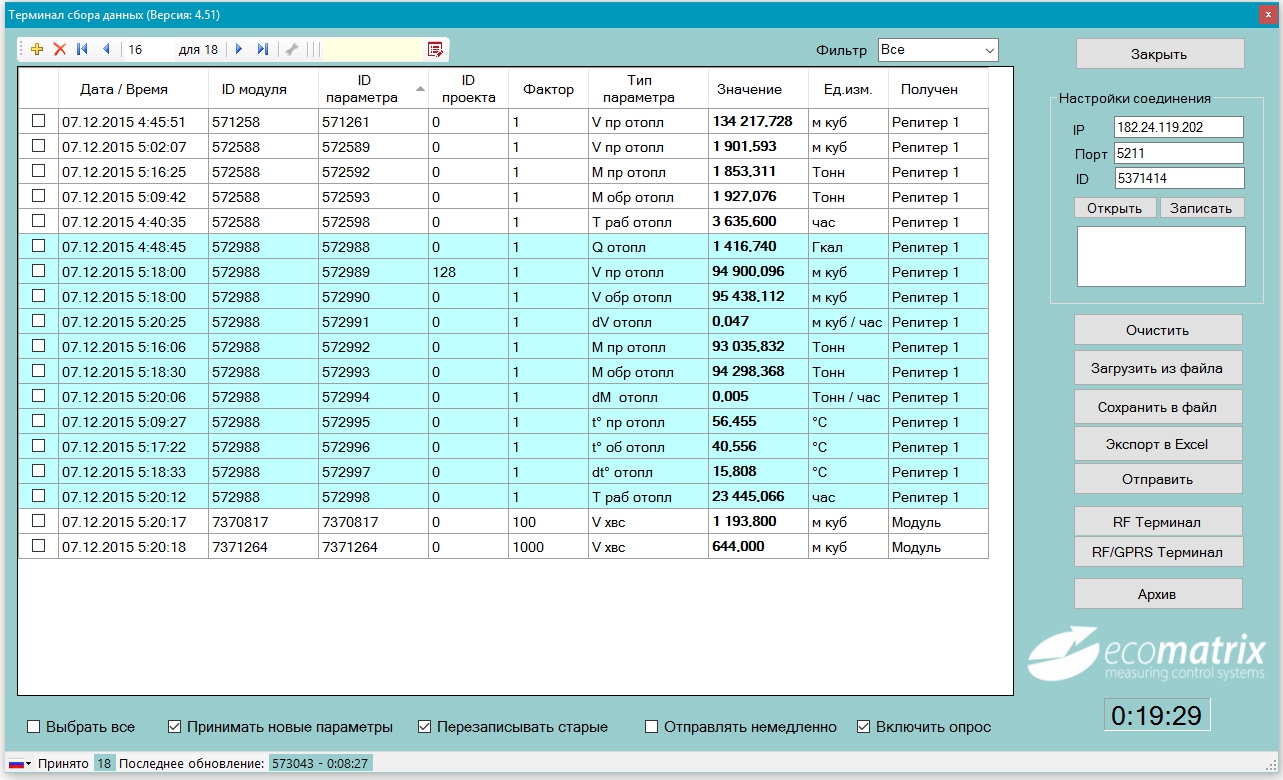Viewport: 1283px width, 780px height.
Task: Click the value cell 1 927,076
Action: tap(759, 196)
